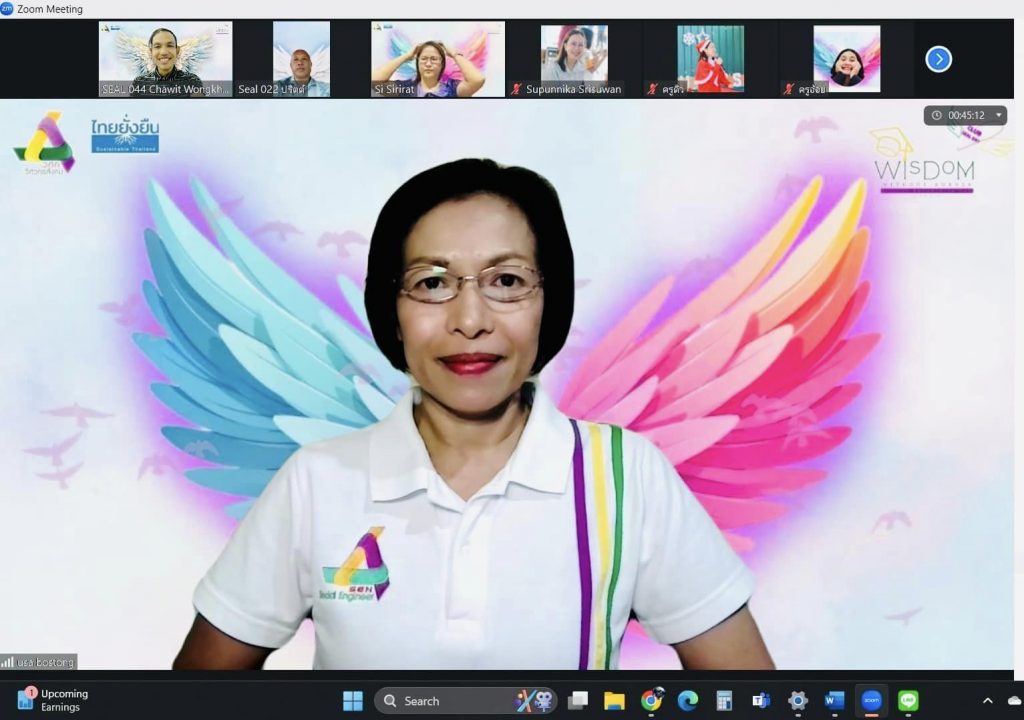Image resolution: width=1024 pixels, height=720 pixels.
Task: Open the Calculator app on taskbar
Action: [x=724, y=701]
